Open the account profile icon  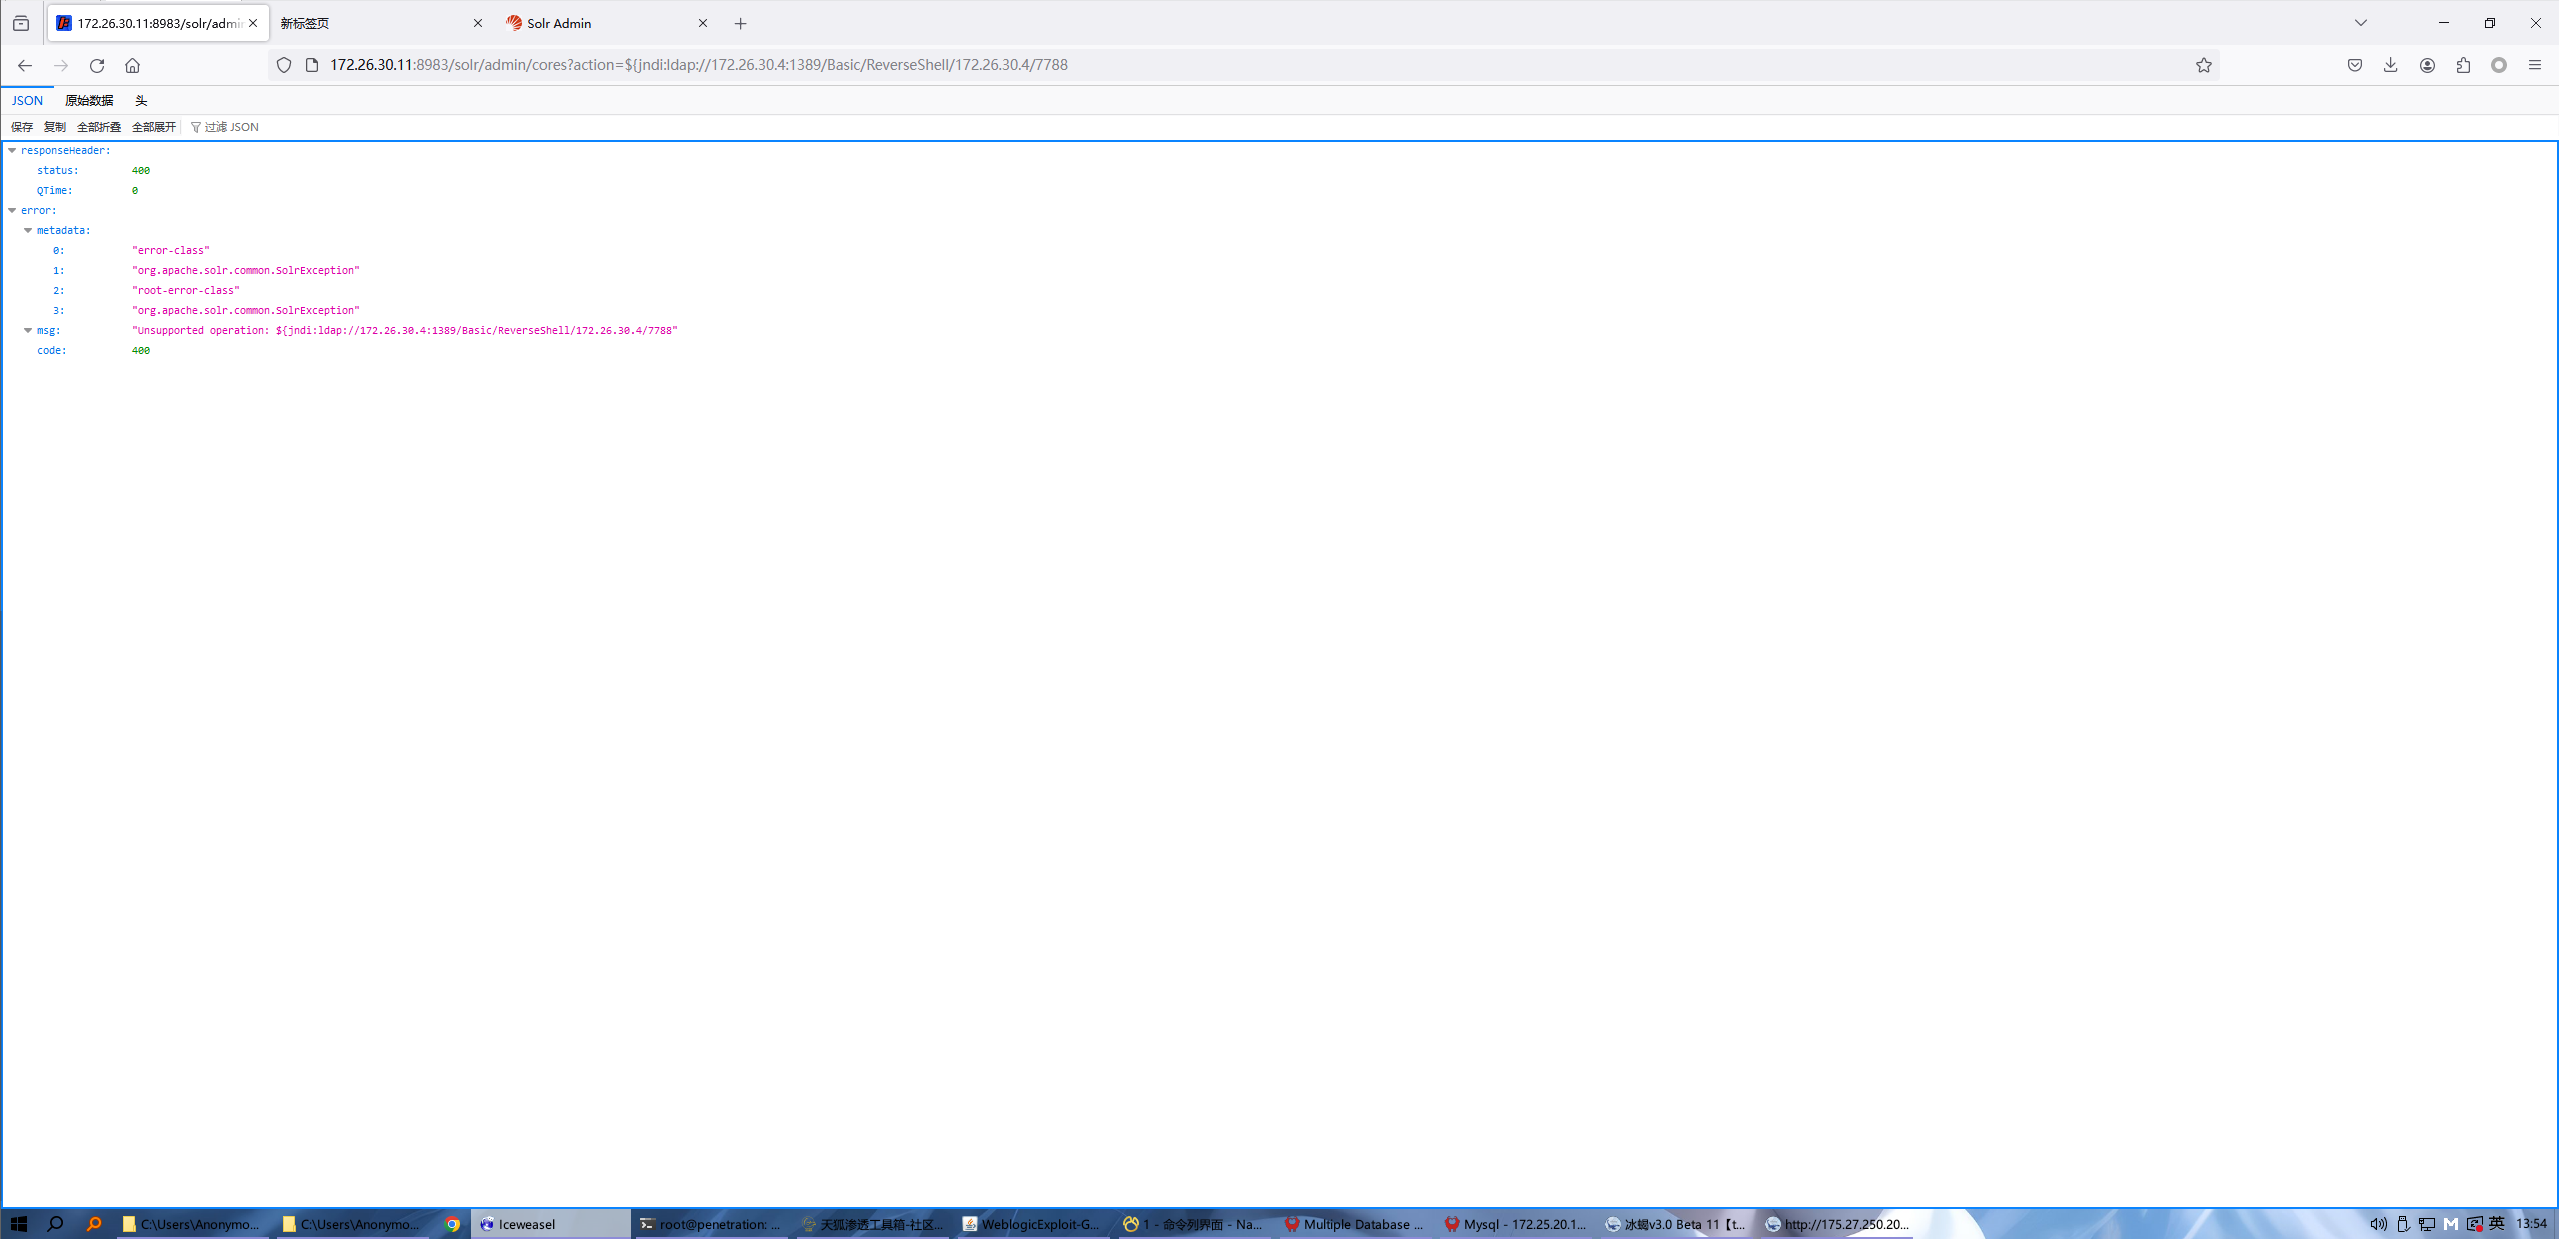click(x=2427, y=65)
